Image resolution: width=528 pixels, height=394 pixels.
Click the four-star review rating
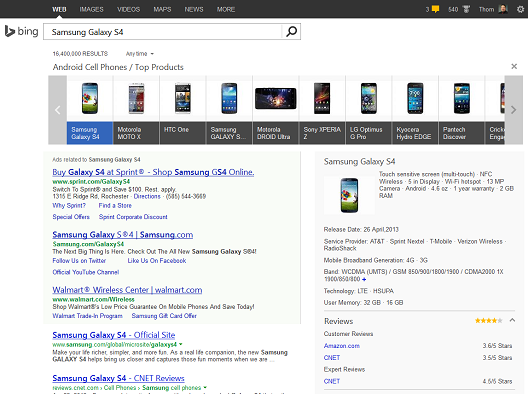coord(488,321)
